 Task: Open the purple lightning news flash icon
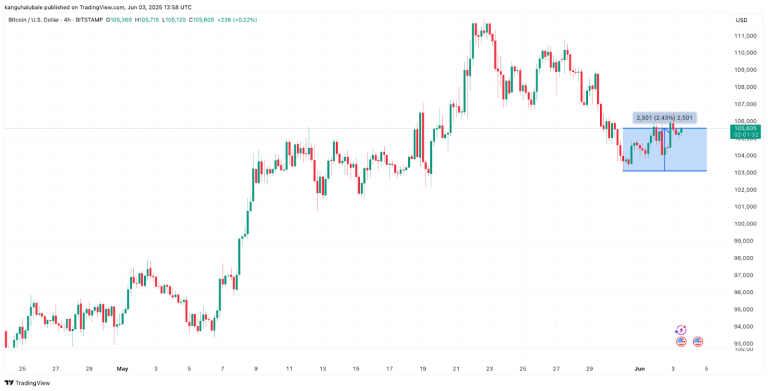(x=681, y=330)
